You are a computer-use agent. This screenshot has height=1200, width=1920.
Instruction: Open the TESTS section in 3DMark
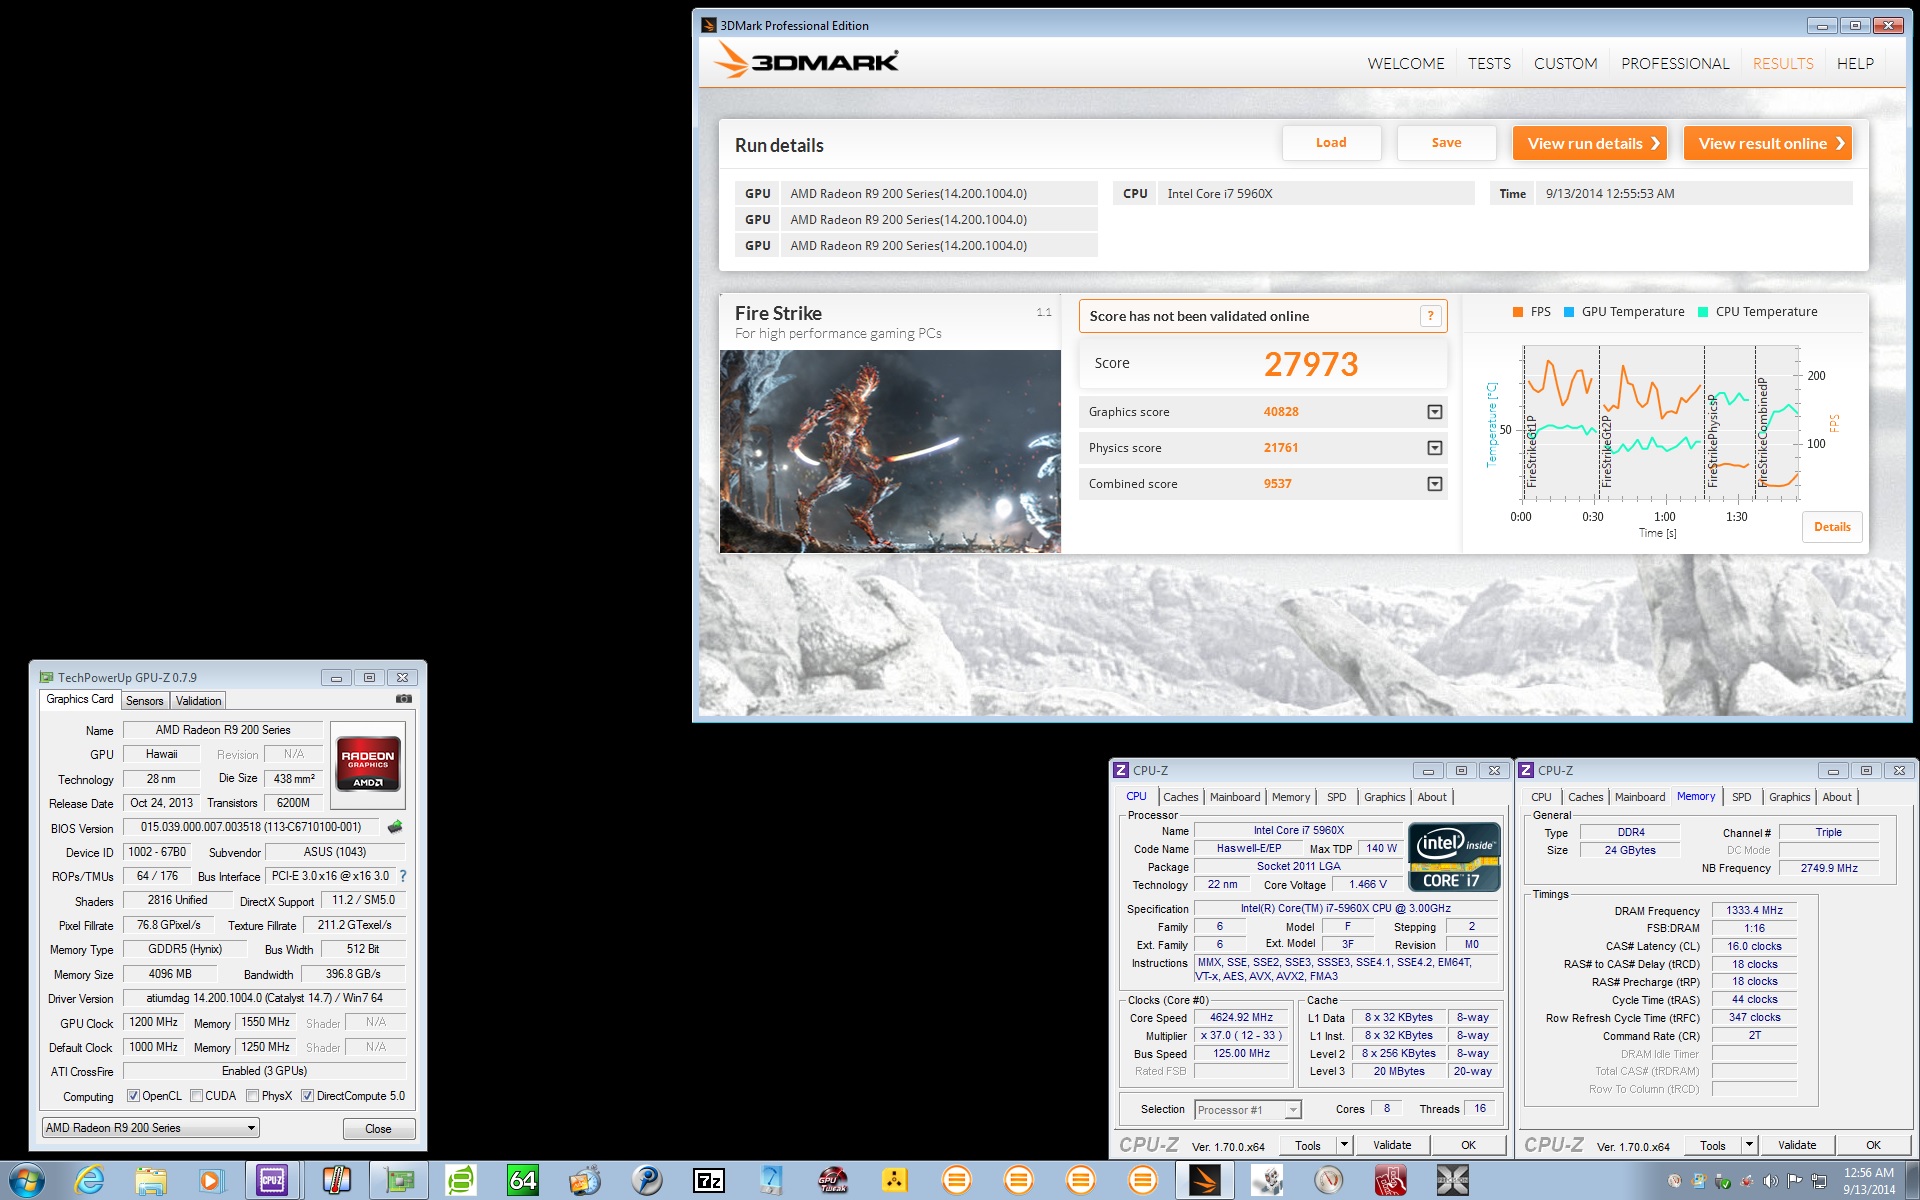click(x=1489, y=64)
